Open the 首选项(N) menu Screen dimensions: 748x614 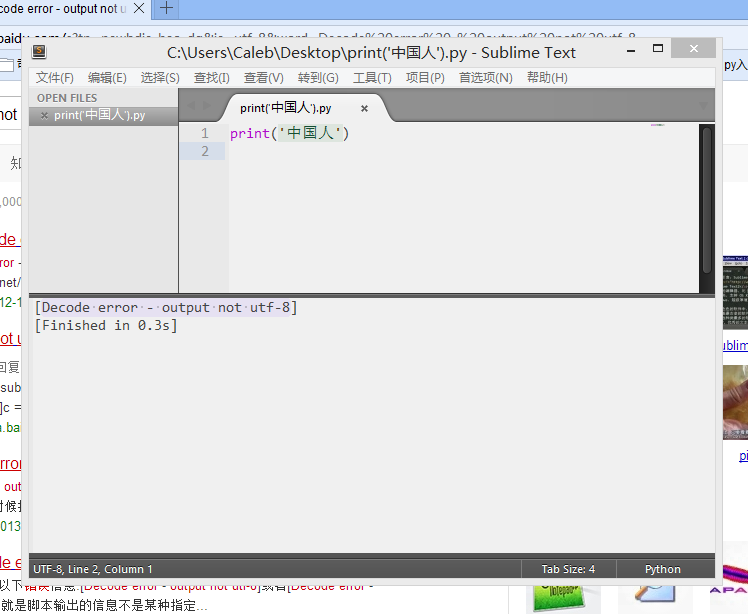486,78
